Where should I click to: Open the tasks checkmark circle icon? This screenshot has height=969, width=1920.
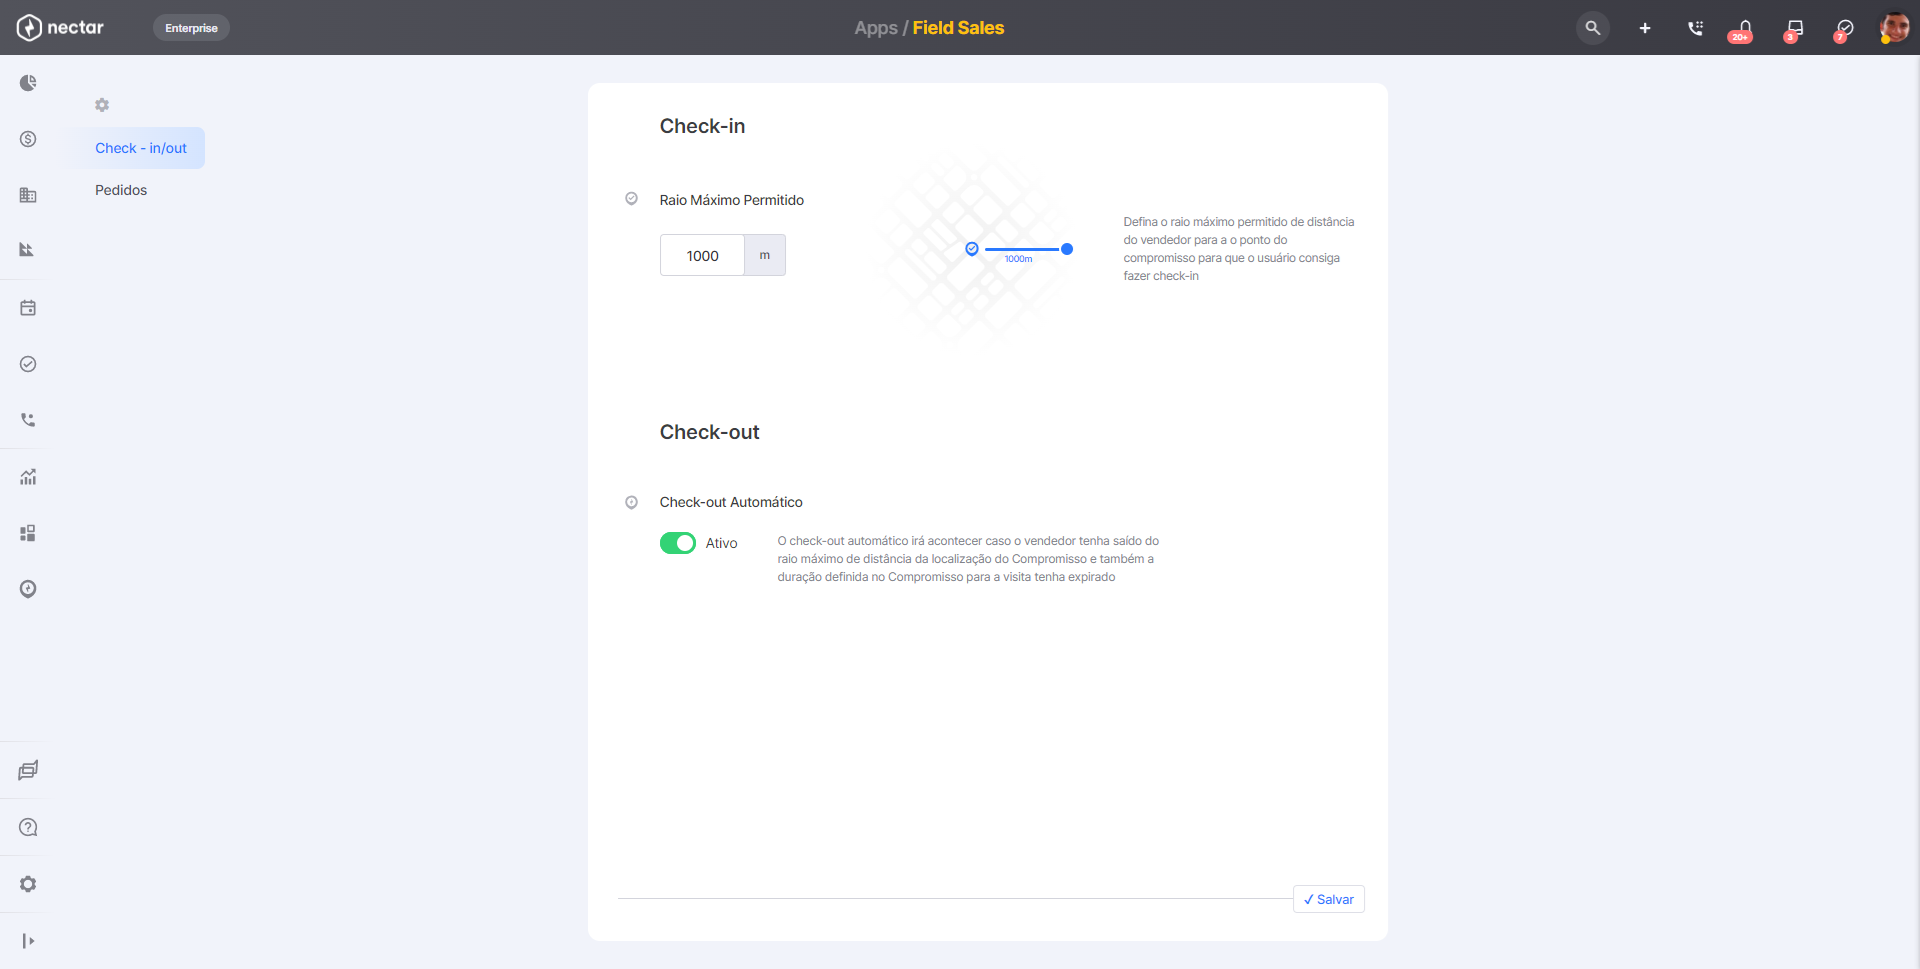coord(28,364)
